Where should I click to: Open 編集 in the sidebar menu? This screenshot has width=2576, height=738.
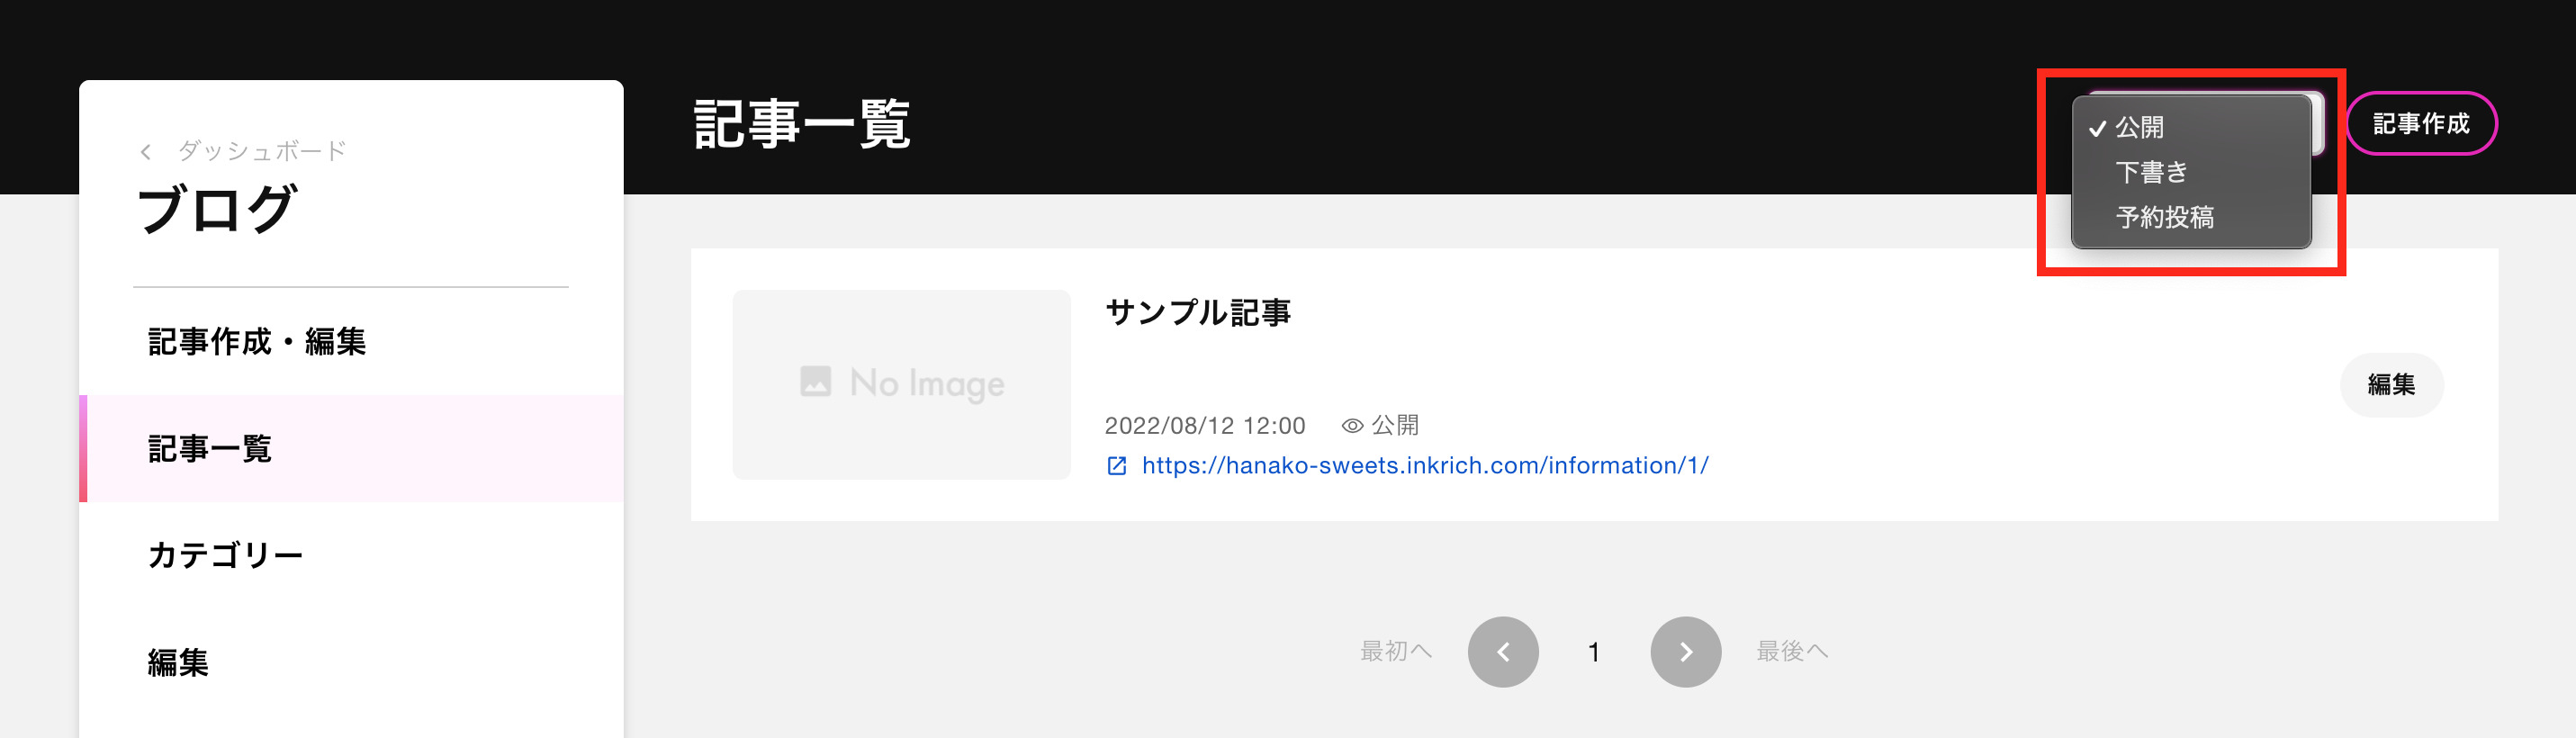tap(351, 662)
